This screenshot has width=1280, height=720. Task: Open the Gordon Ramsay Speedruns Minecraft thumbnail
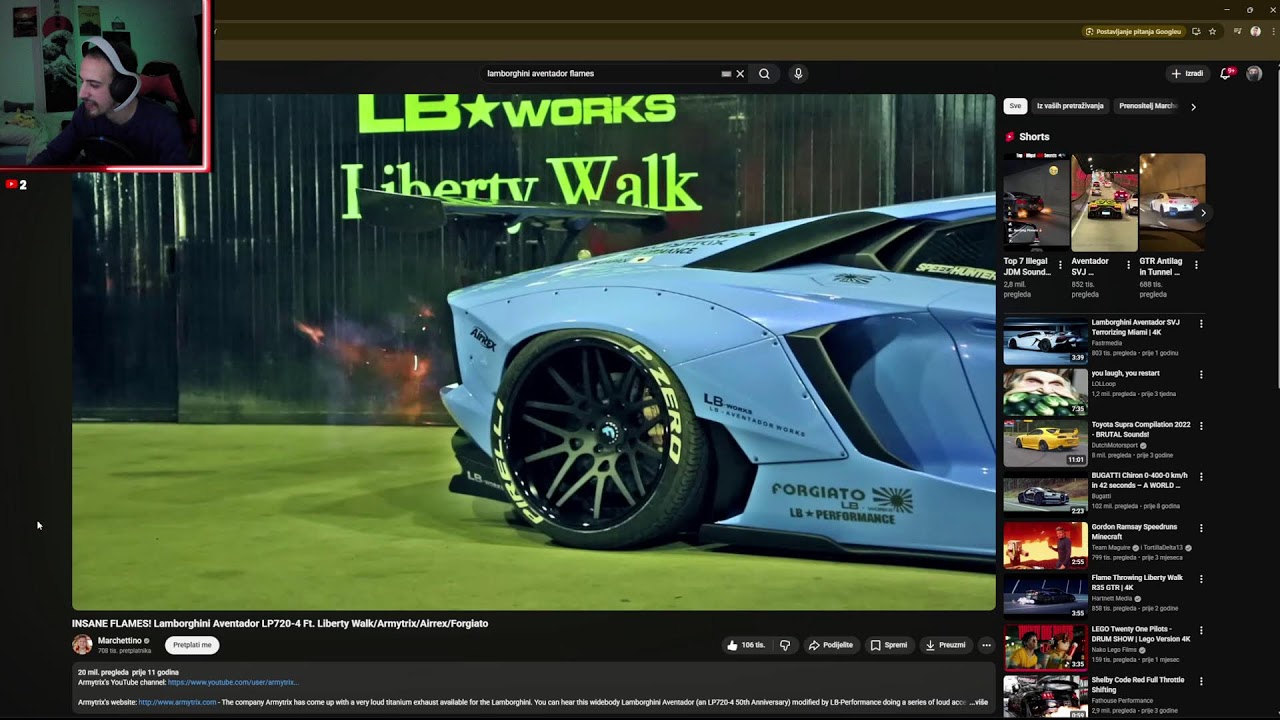click(1045, 544)
